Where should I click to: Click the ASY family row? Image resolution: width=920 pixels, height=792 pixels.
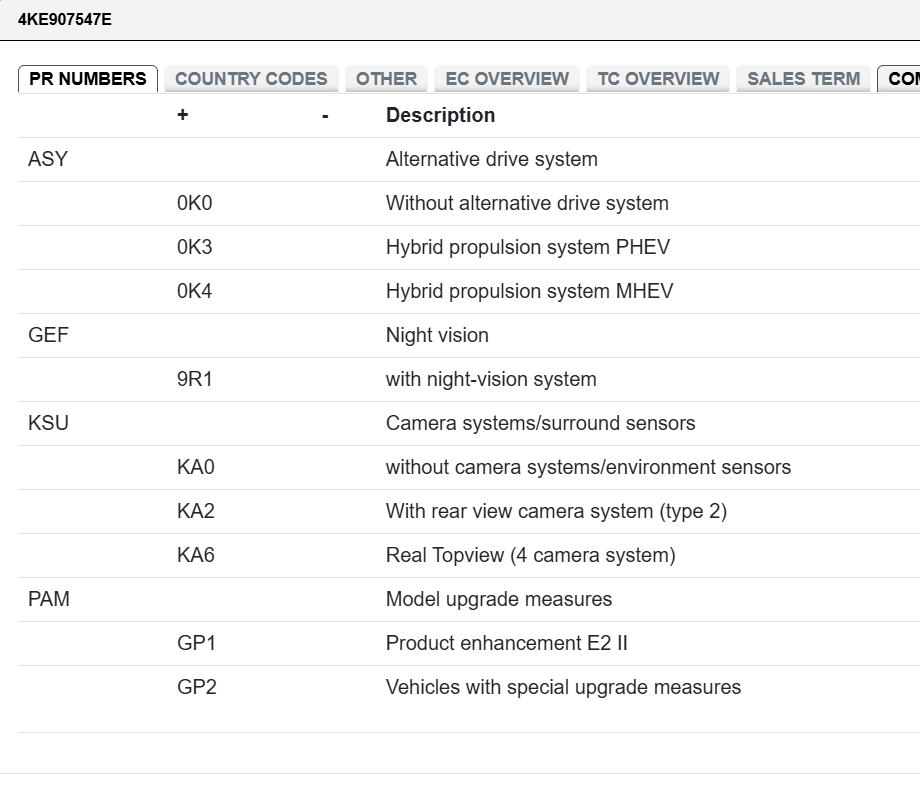(x=469, y=160)
